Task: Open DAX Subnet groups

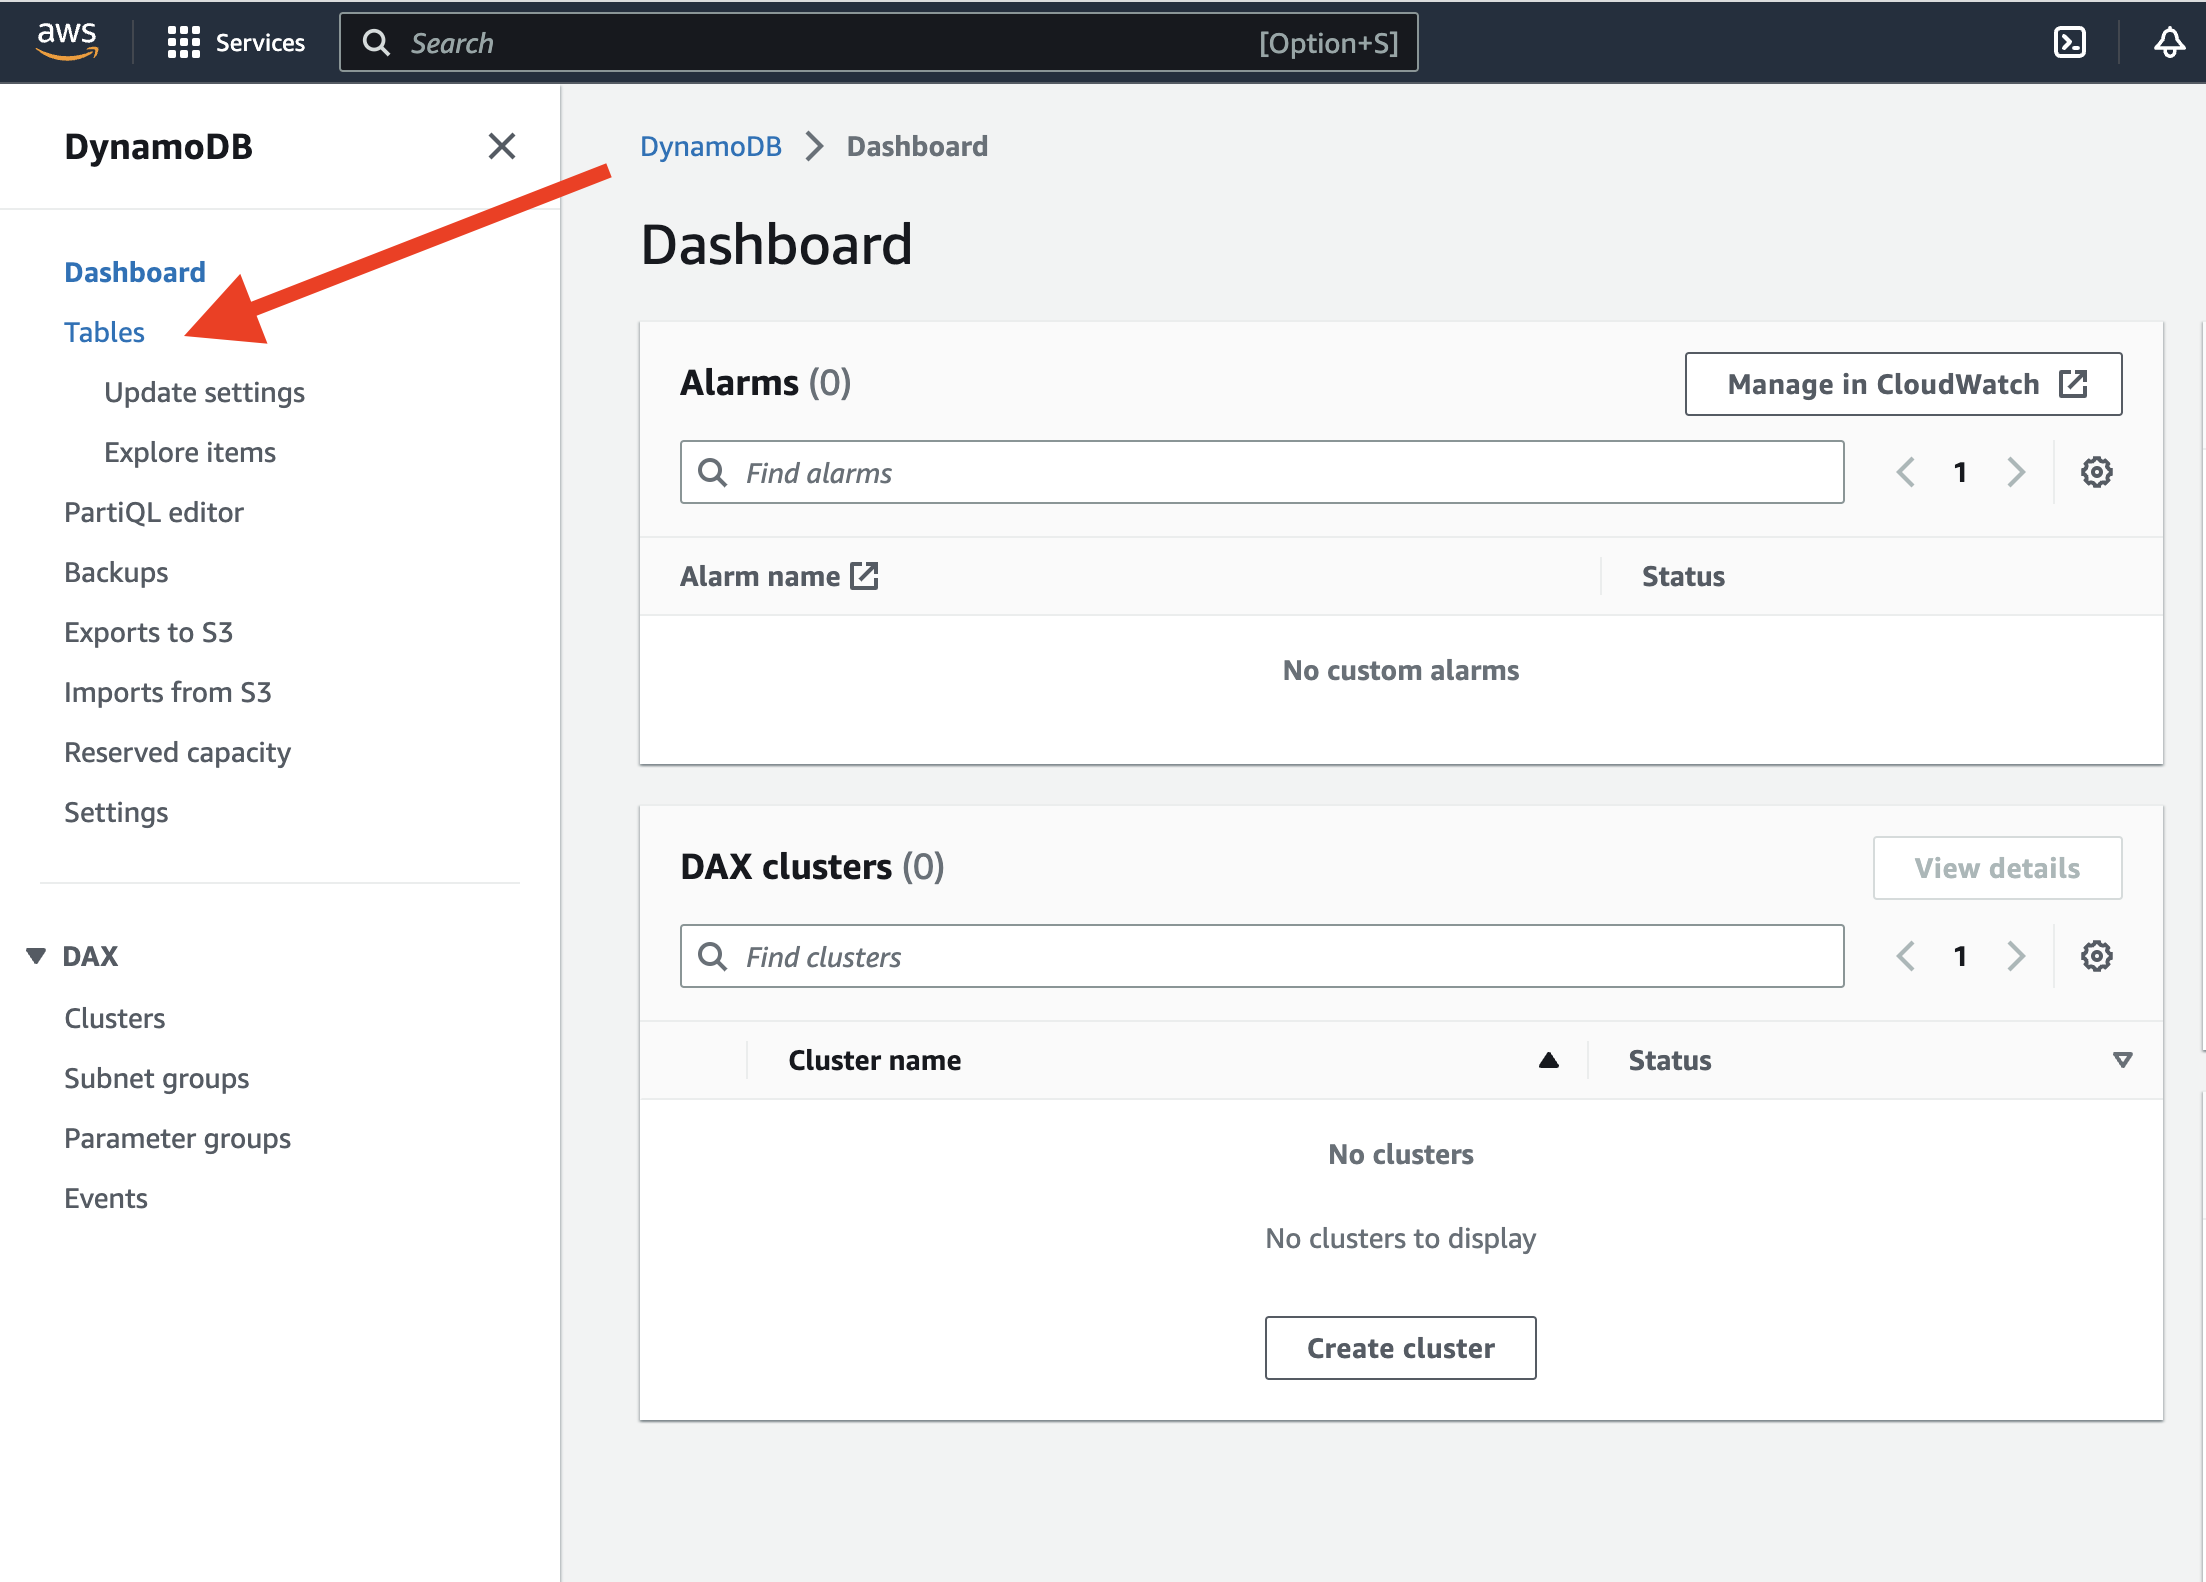Action: pos(157,1078)
